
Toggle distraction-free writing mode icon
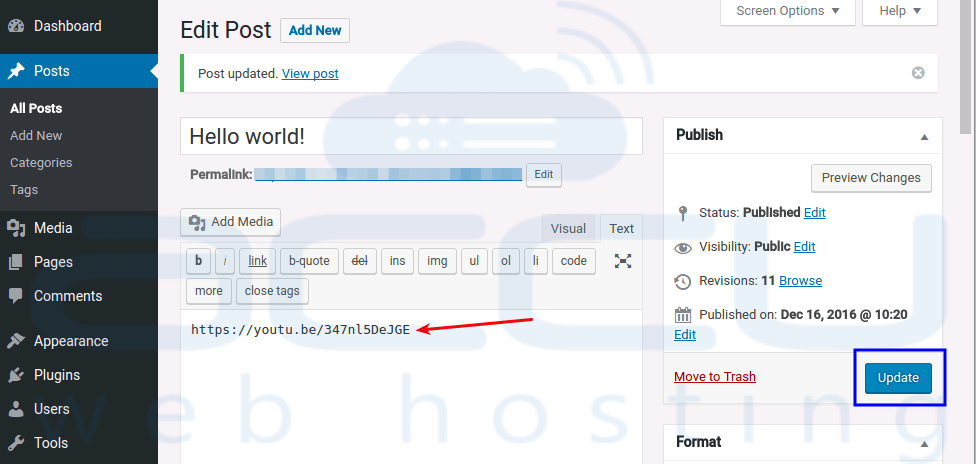click(622, 261)
